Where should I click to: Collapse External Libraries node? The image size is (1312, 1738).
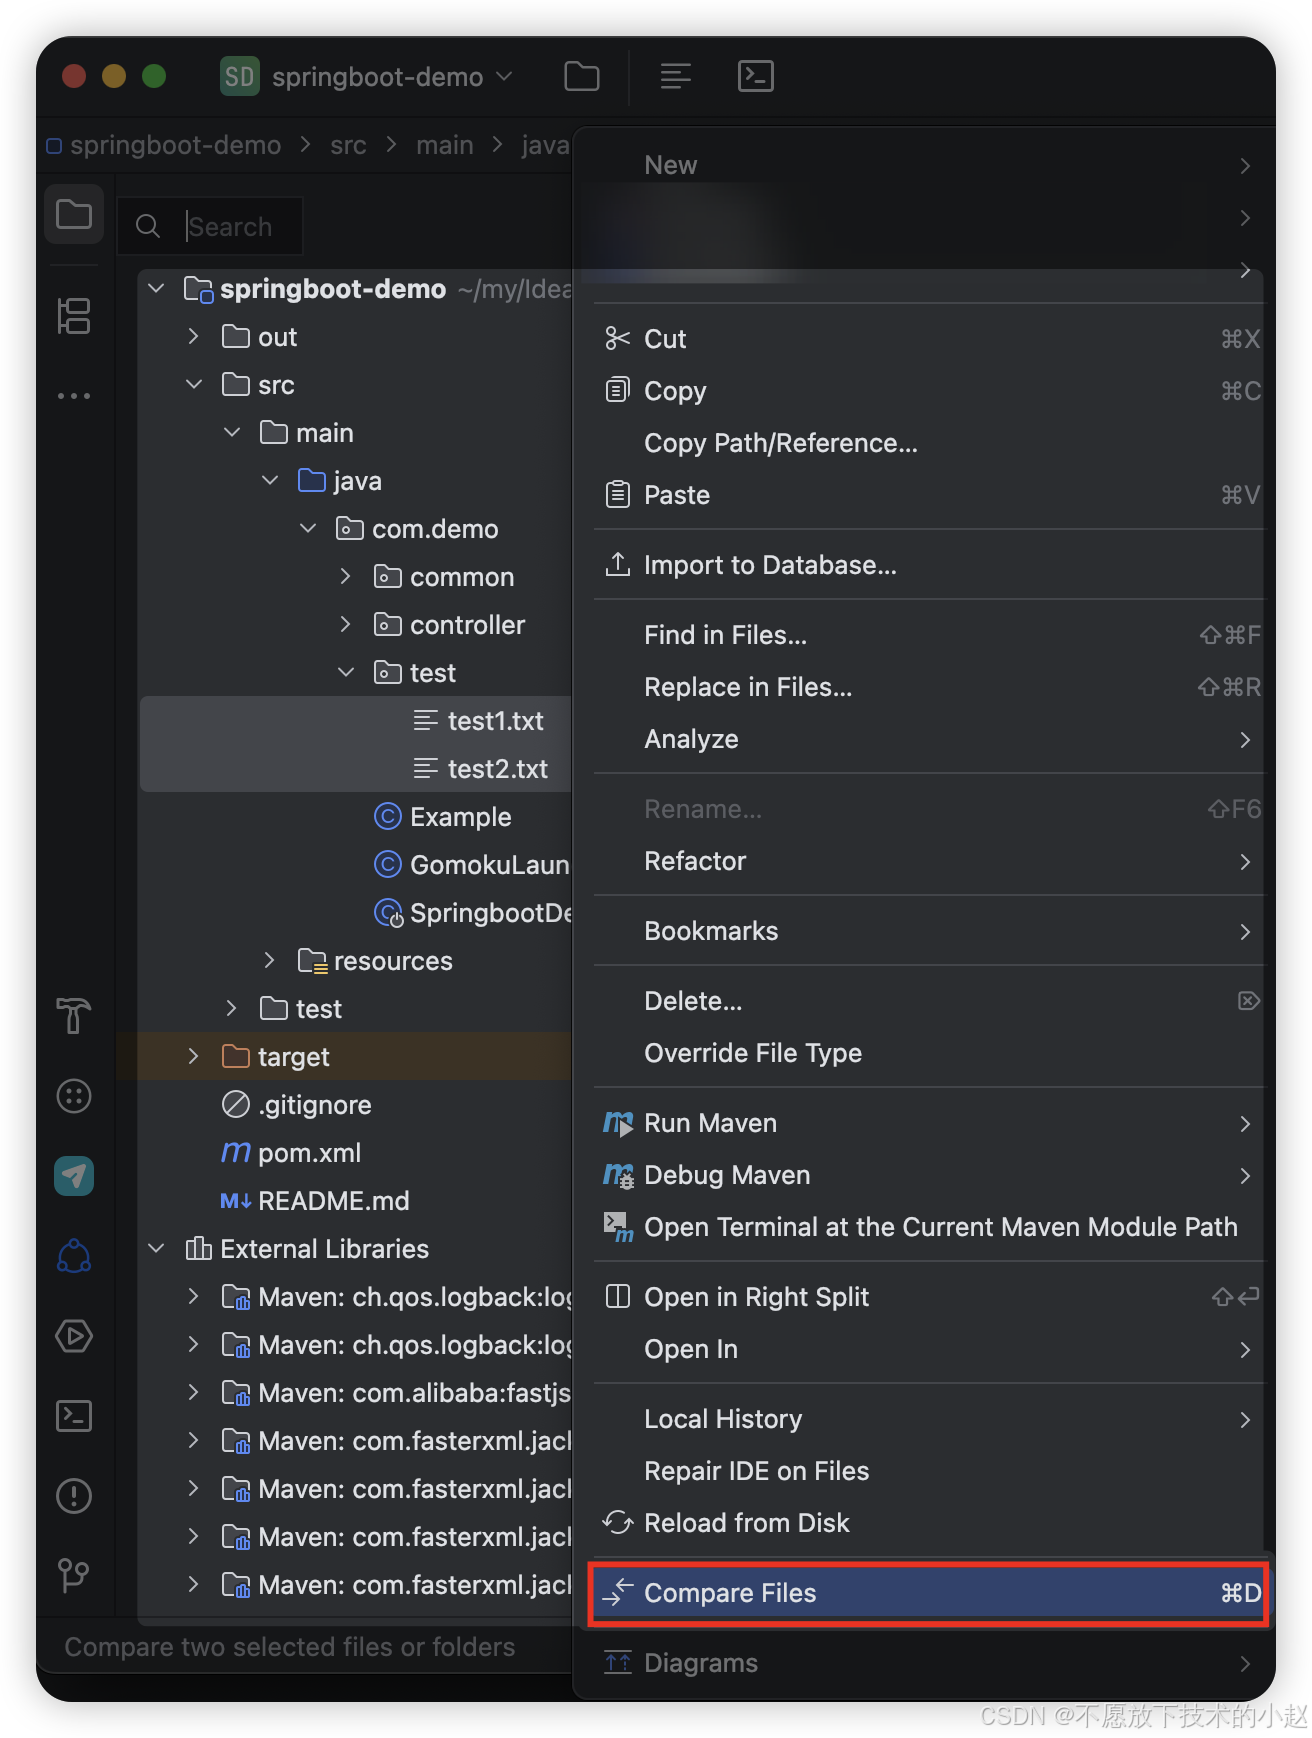(156, 1249)
